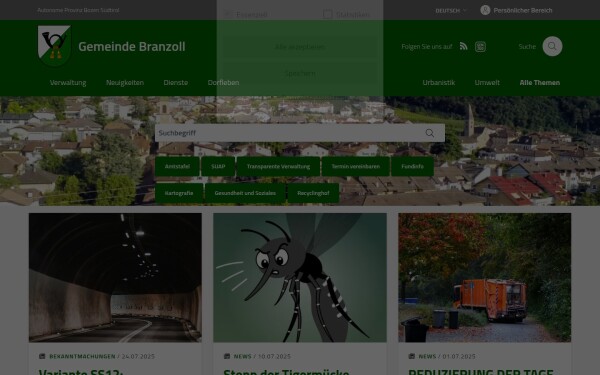Click the Amtstafel quick link
The width and height of the screenshot is (600, 375).
[177, 166]
